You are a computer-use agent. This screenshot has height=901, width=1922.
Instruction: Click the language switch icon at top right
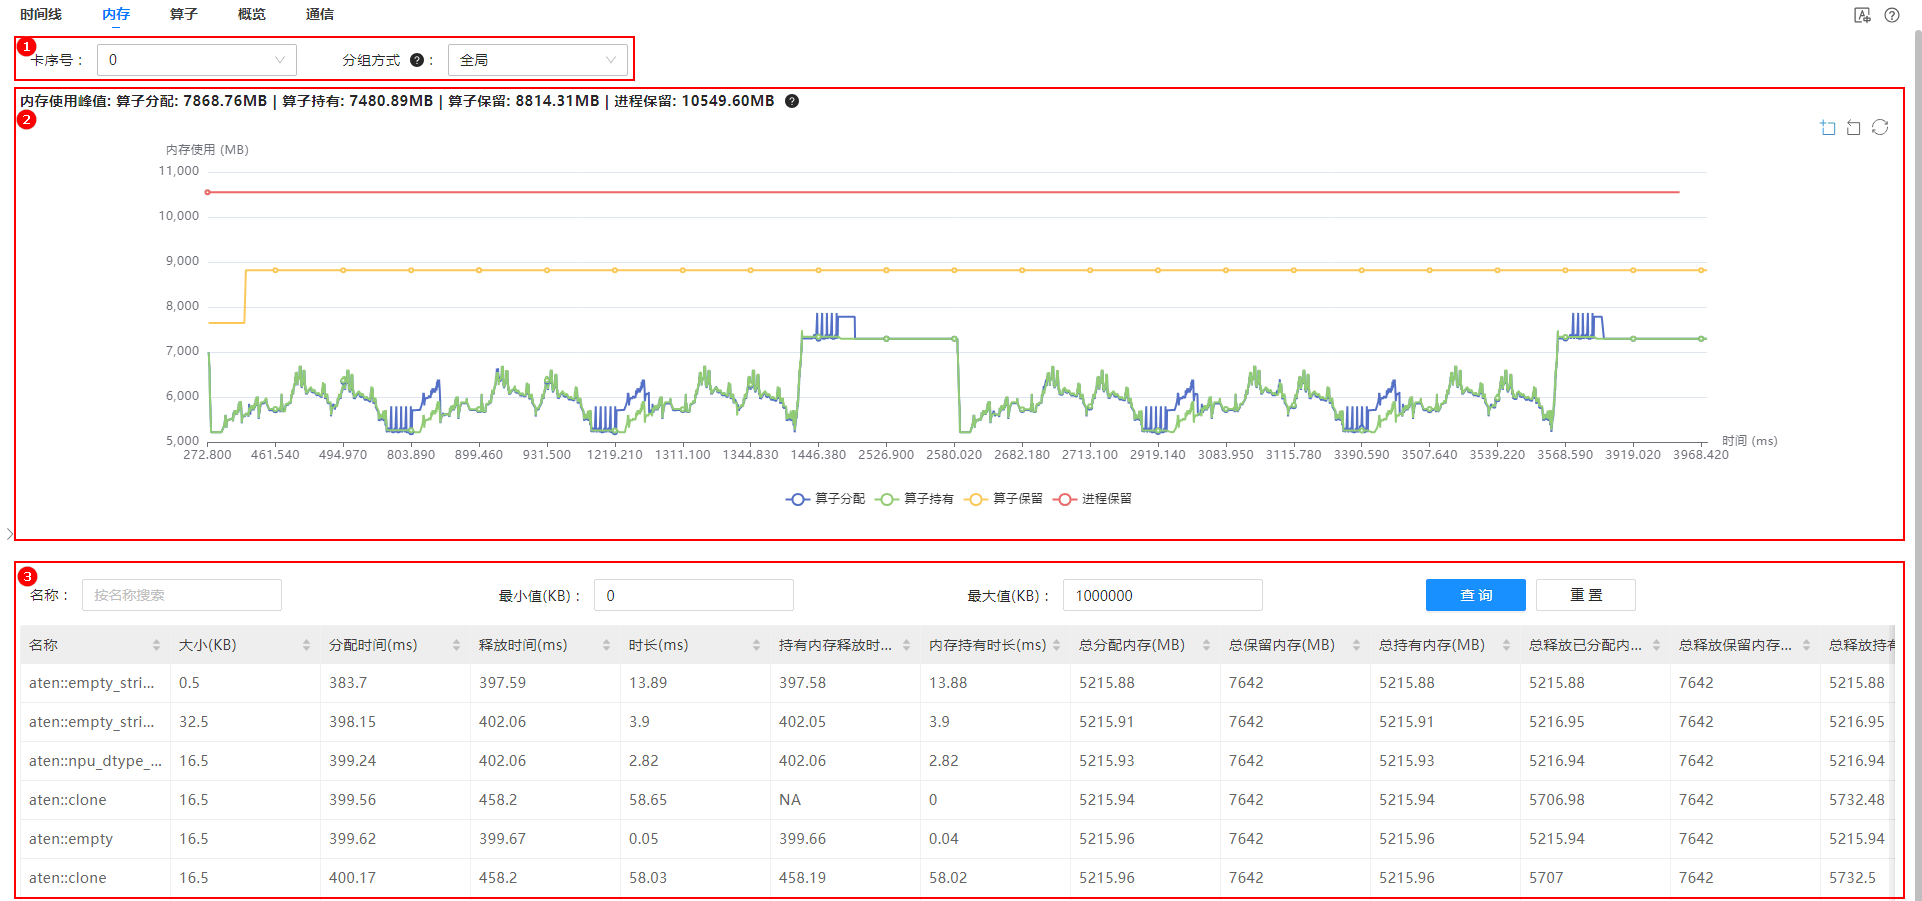tap(1862, 15)
